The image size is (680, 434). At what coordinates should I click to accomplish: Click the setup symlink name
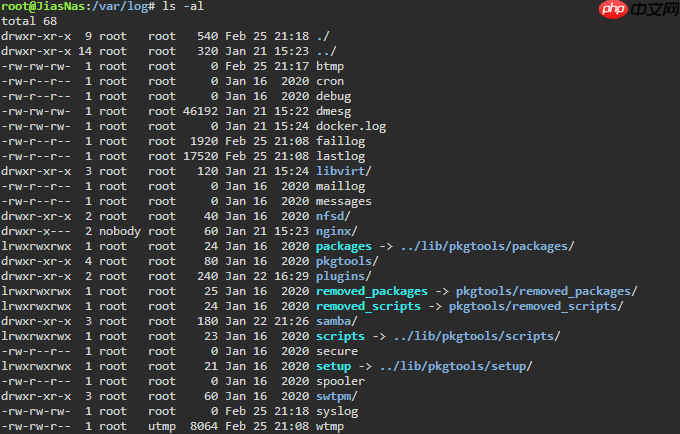tap(334, 366)
